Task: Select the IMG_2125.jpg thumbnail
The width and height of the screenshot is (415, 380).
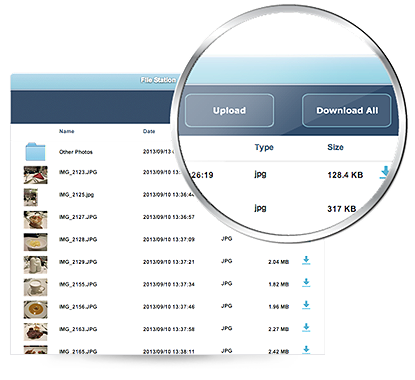Action: coord(31,197)
